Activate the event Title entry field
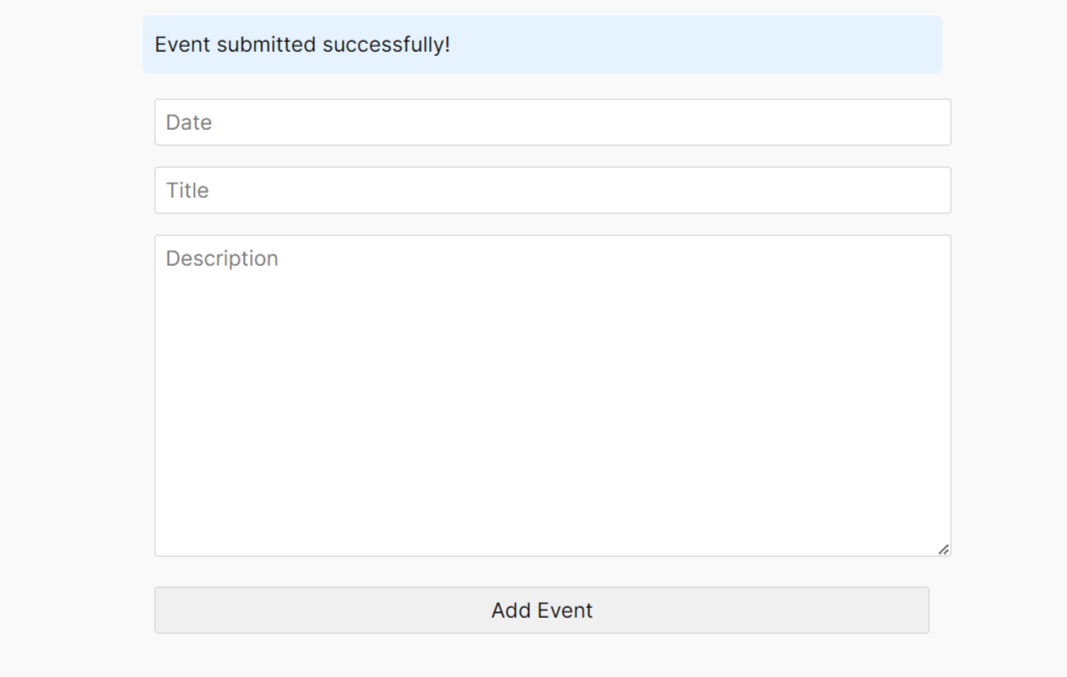 [x=553, y=191]
